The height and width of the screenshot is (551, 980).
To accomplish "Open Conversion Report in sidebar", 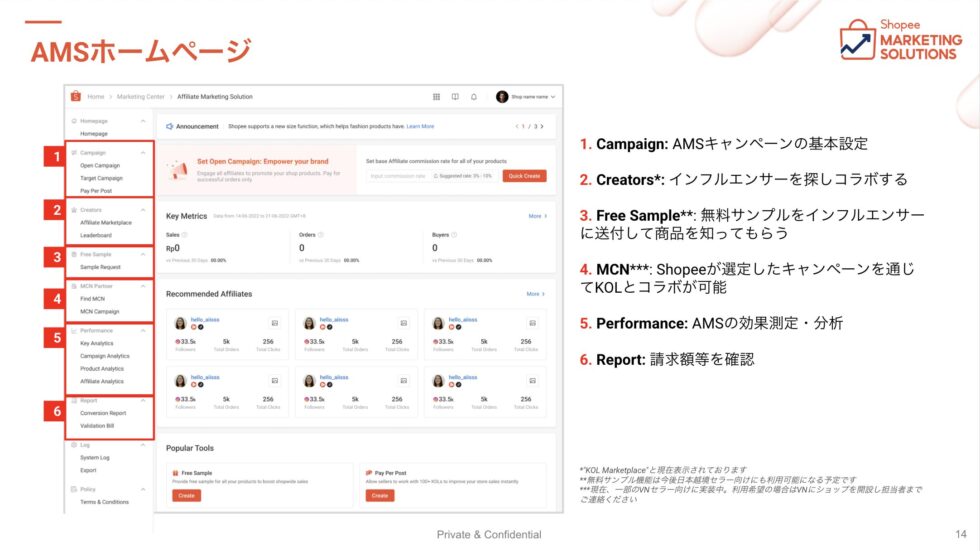I will pyautogui.click(x=103, y=414).
